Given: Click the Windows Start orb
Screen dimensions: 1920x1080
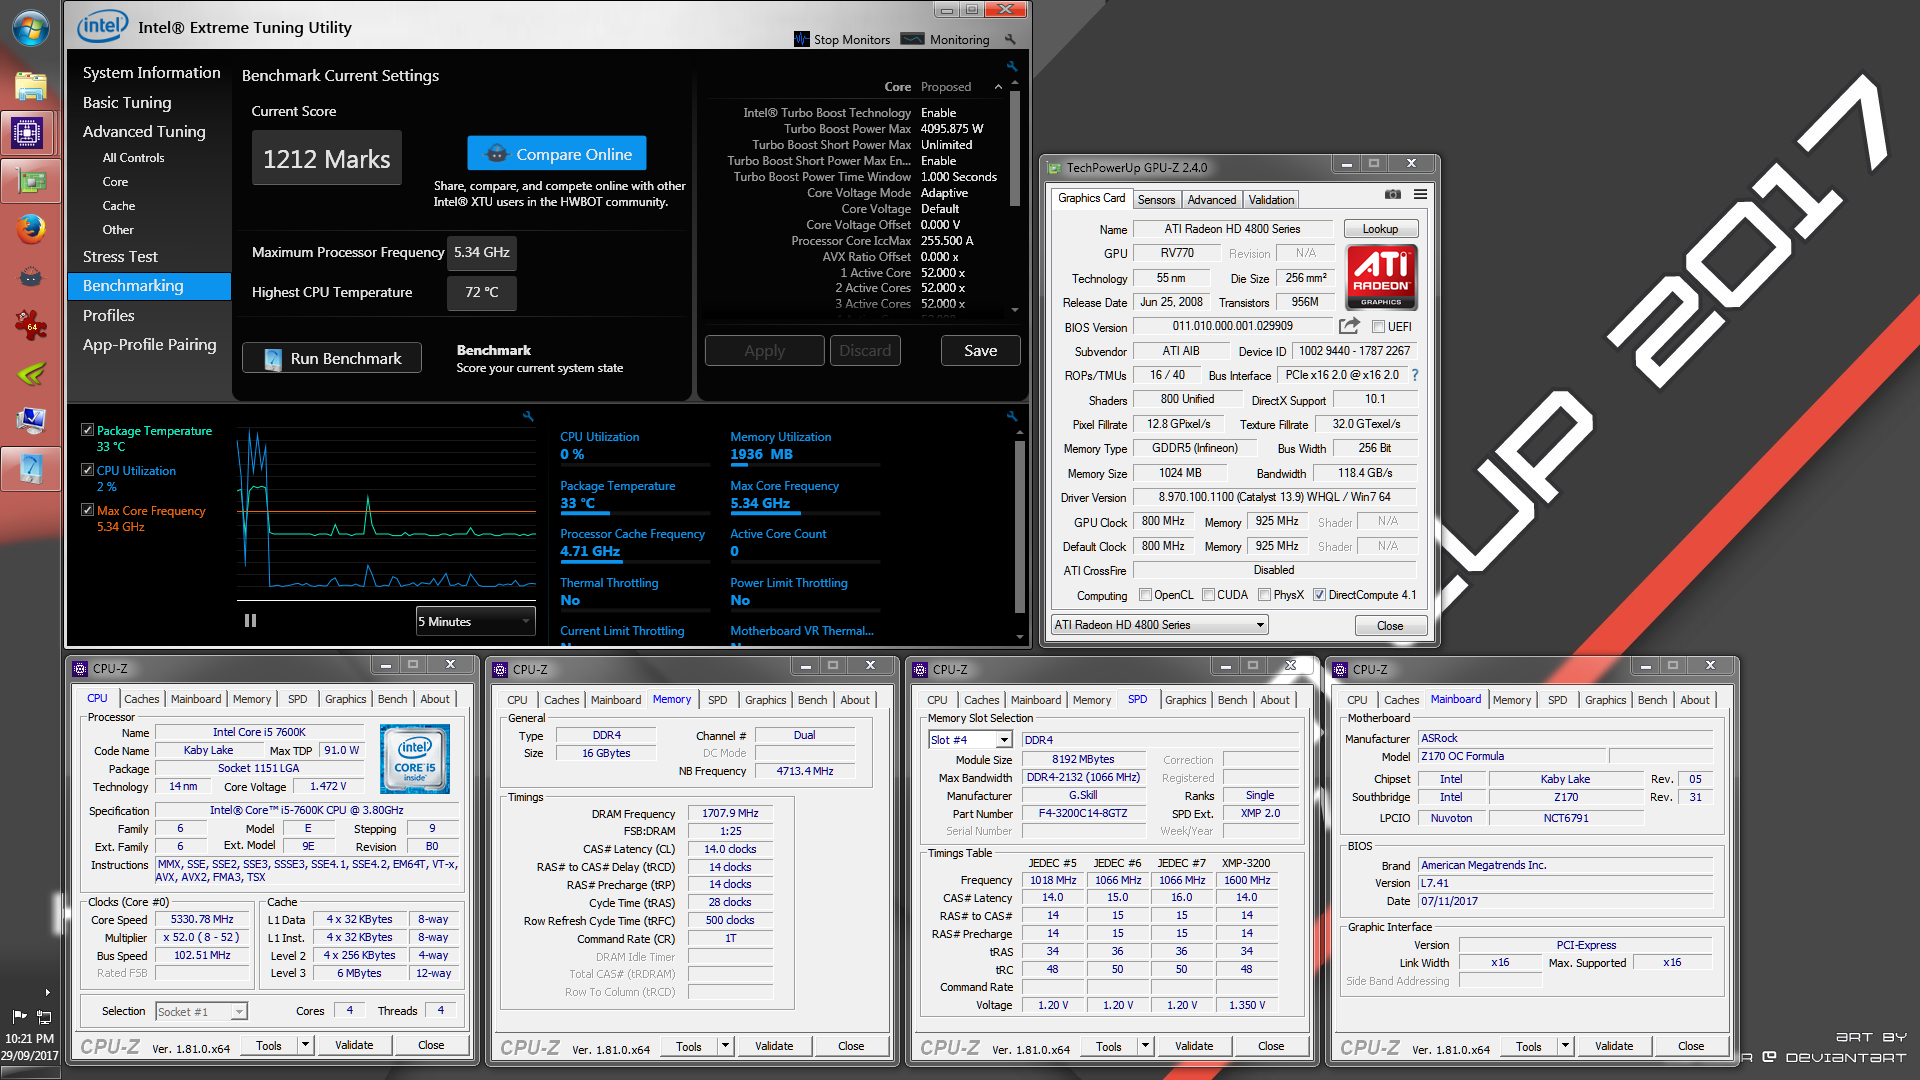Looking at the screenshot, I should (30, 29).
